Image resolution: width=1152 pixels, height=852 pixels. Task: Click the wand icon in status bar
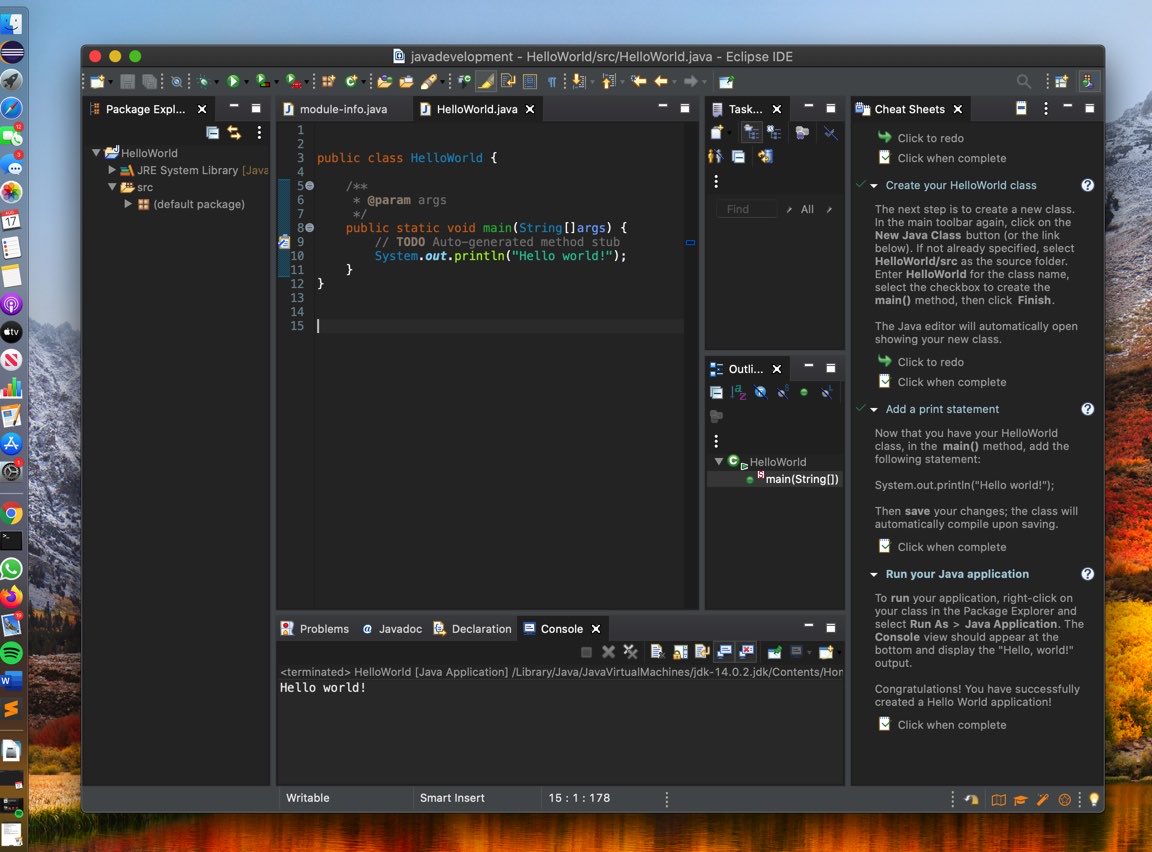coord(1043,799)
